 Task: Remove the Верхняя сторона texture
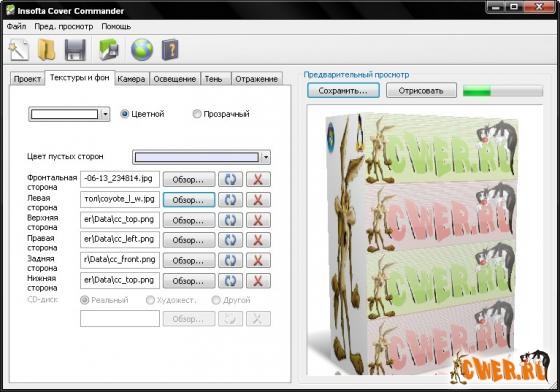[x=258, y=220]
